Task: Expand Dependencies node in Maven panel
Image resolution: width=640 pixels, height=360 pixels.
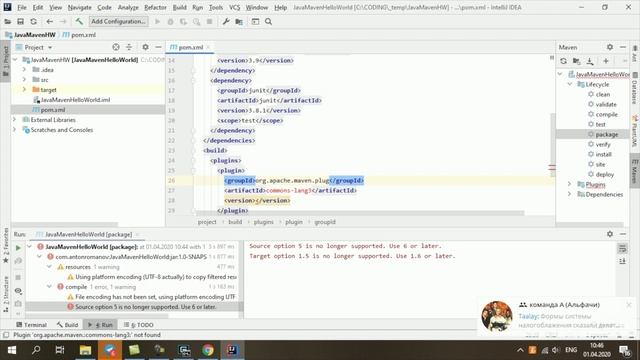Action: click(x=570, y=194)
